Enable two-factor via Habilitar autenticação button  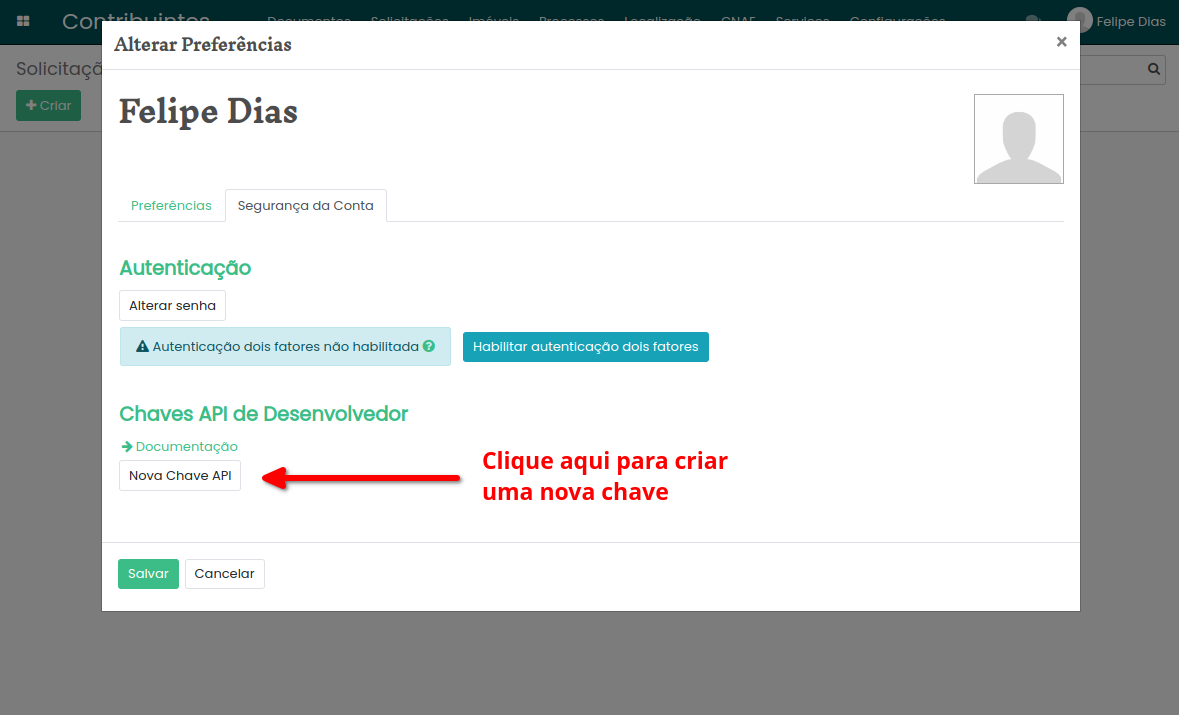click(x=585, y=347)
